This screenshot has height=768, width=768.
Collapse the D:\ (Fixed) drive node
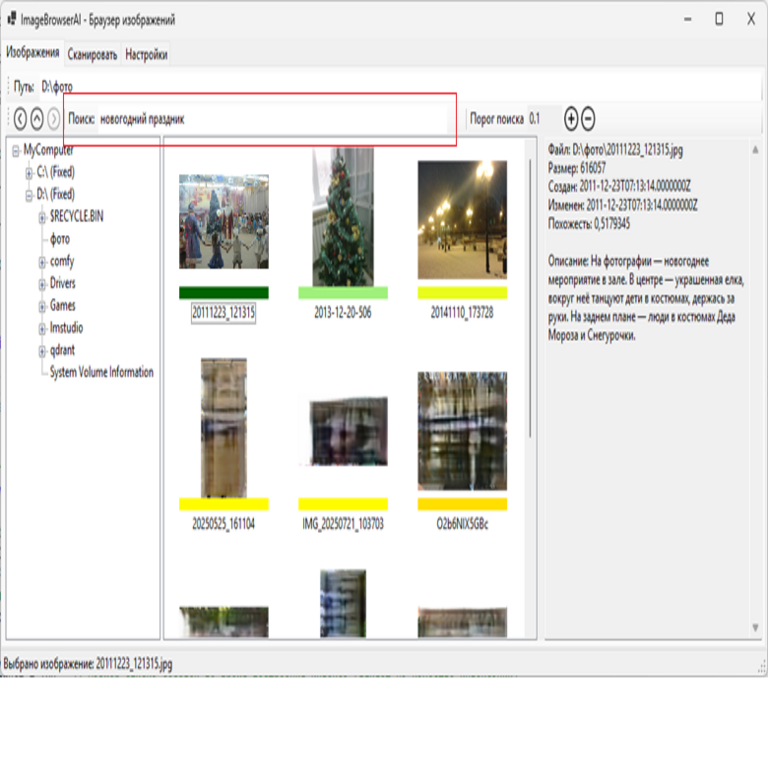[x=29, y=194]
